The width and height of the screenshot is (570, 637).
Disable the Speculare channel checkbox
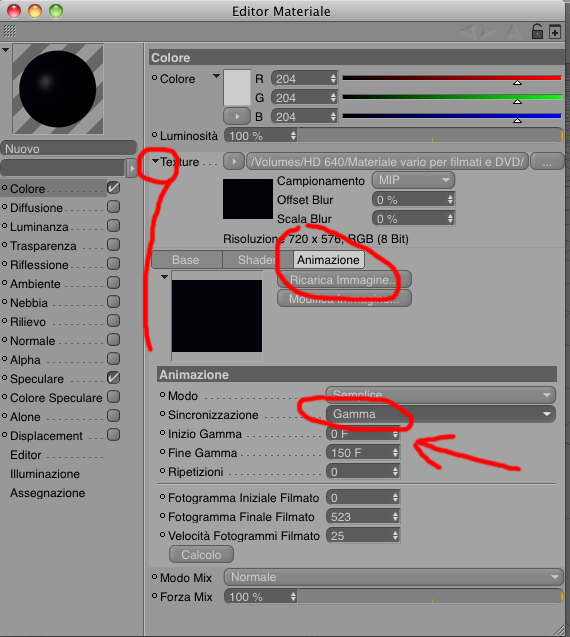point(113,378)
